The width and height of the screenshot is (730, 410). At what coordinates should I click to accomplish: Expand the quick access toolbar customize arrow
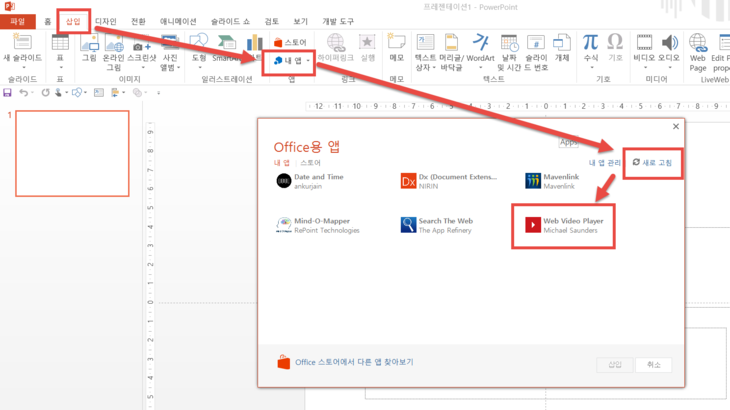[x=158, y=93]
